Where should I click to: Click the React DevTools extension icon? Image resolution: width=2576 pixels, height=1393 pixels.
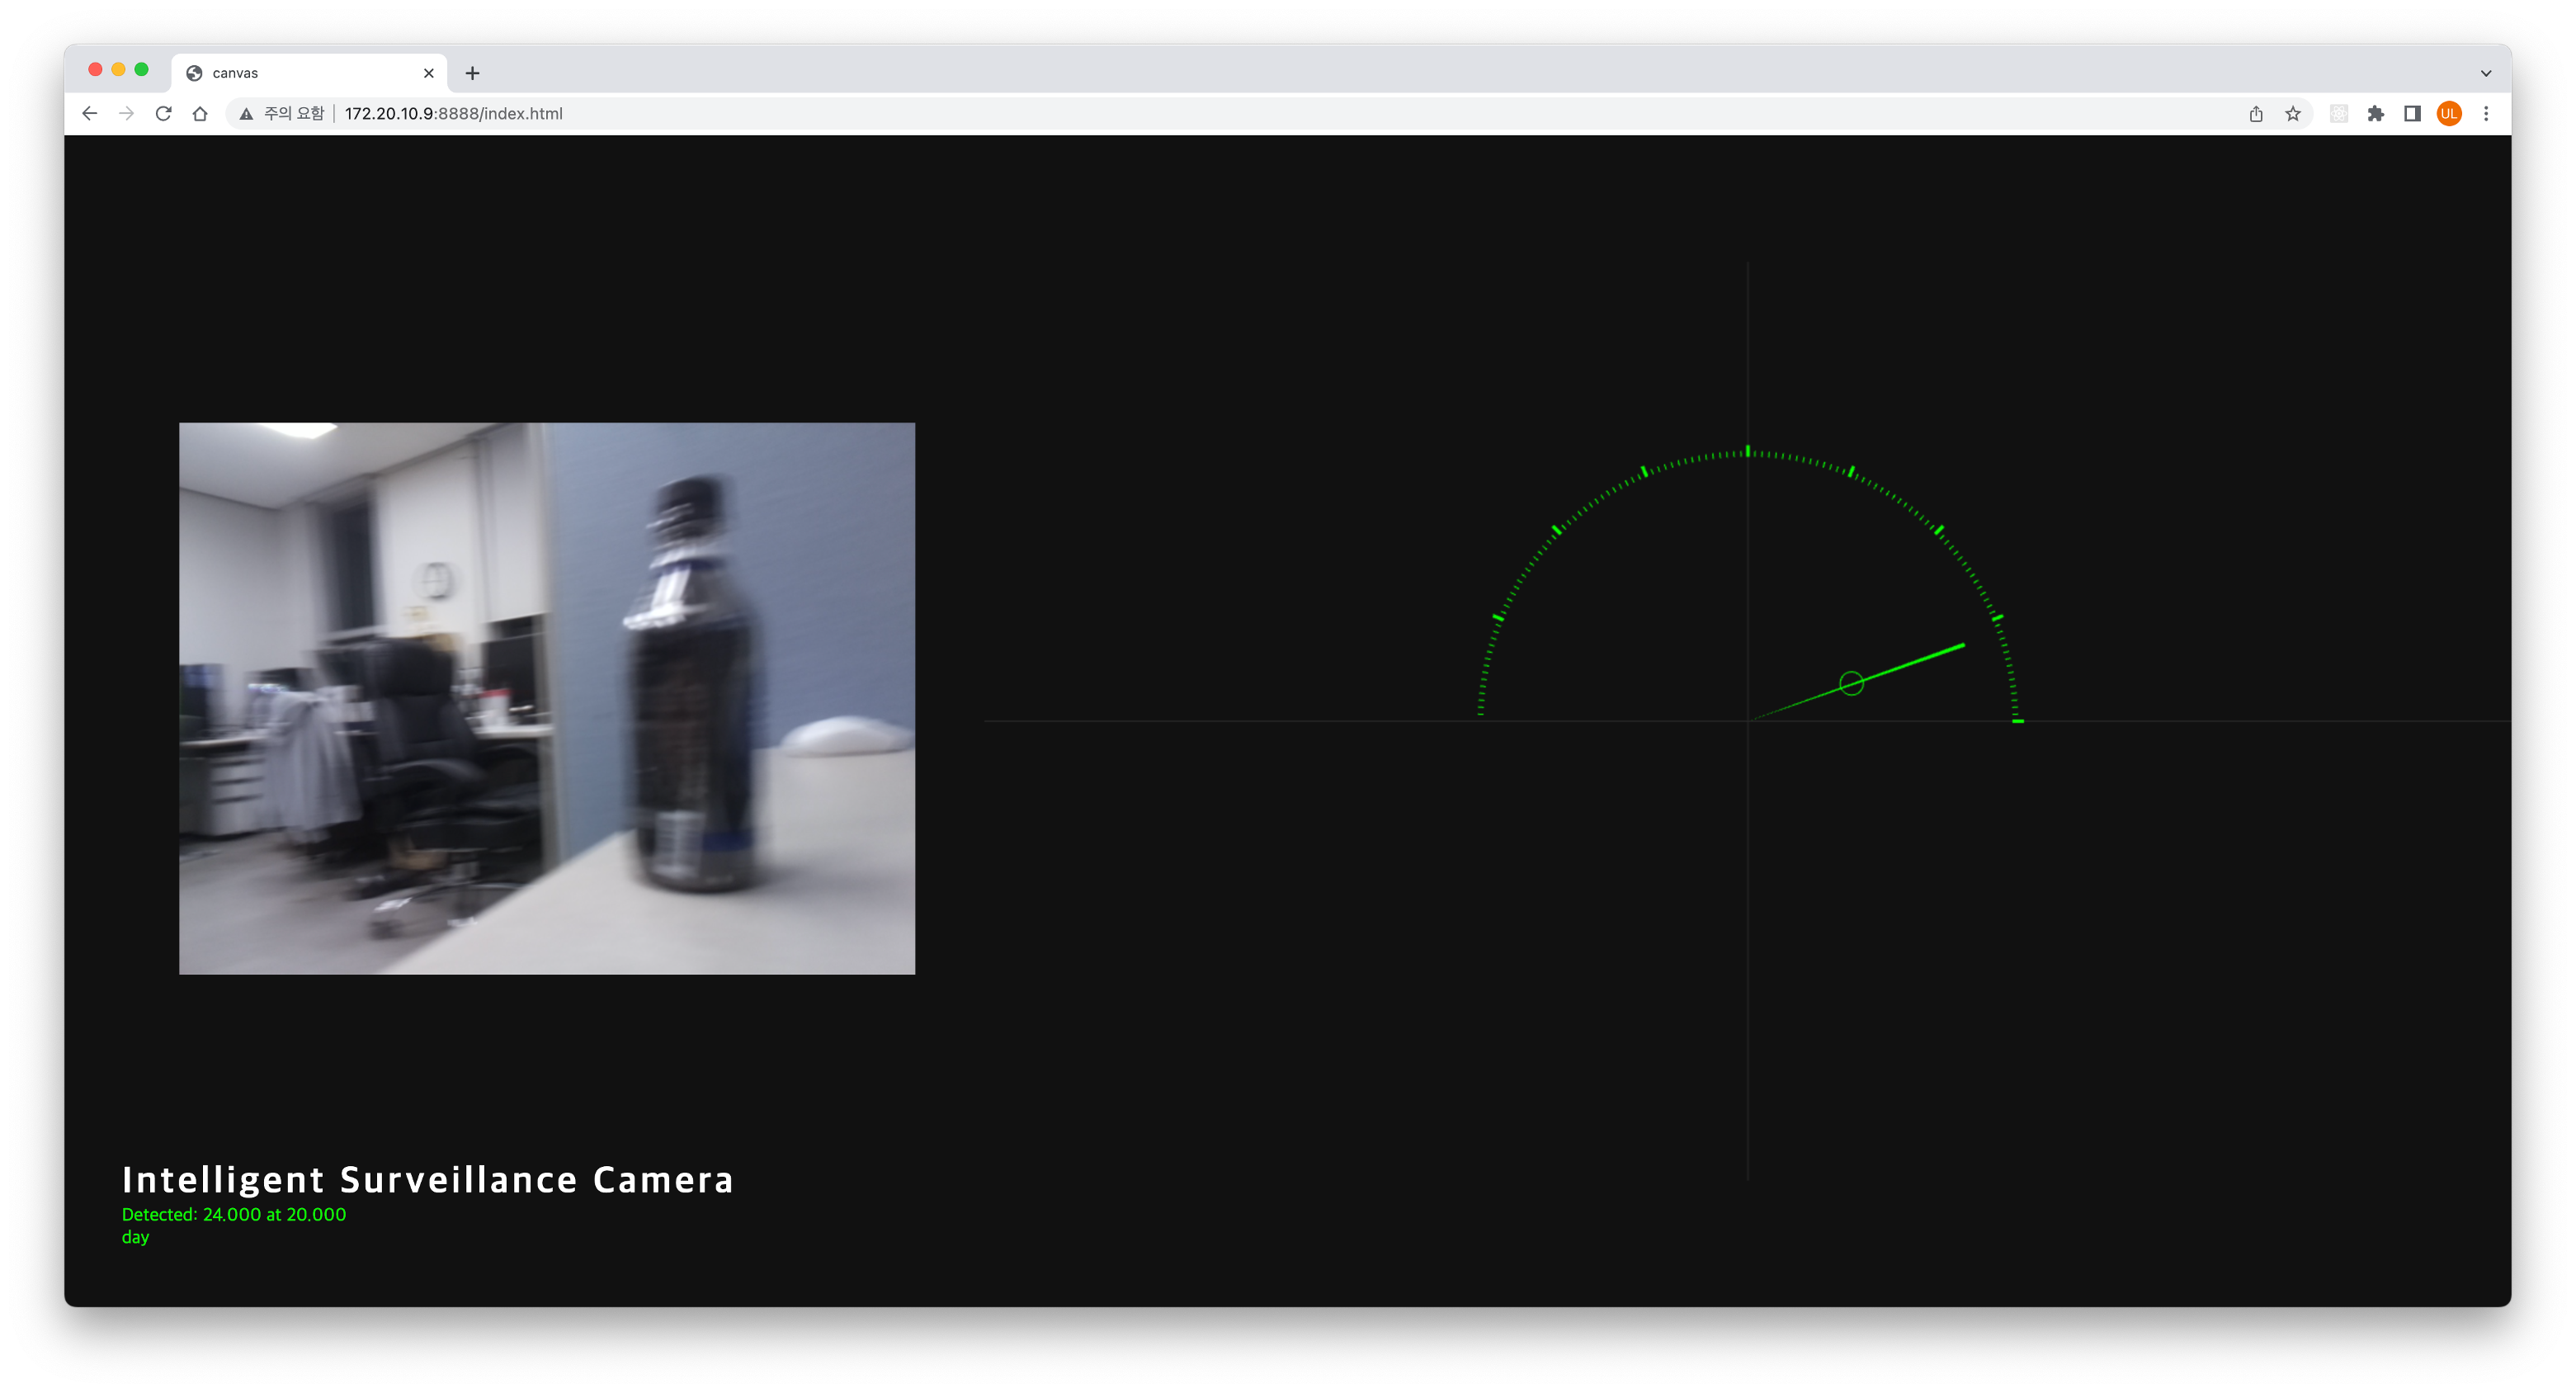pos(2339,113)
